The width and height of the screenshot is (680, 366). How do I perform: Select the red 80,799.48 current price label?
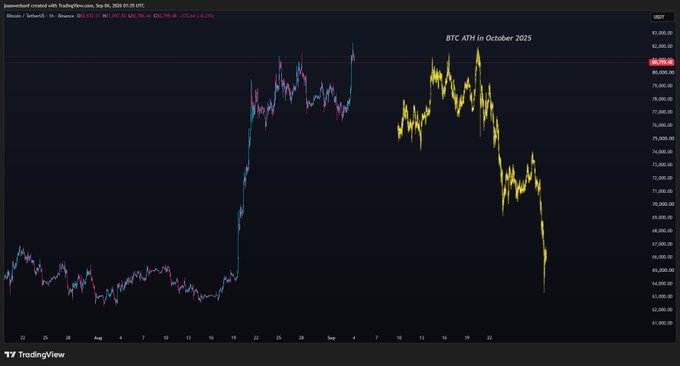click(661, 62)
